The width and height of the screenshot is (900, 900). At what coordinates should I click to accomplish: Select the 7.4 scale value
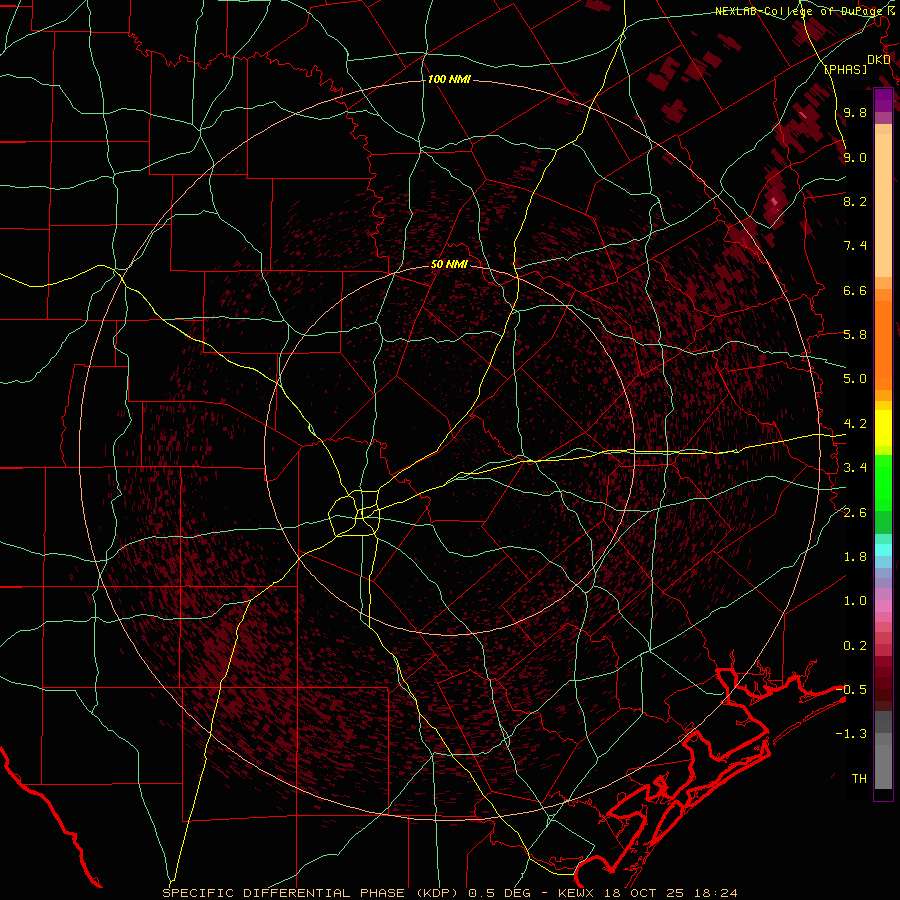855,246
